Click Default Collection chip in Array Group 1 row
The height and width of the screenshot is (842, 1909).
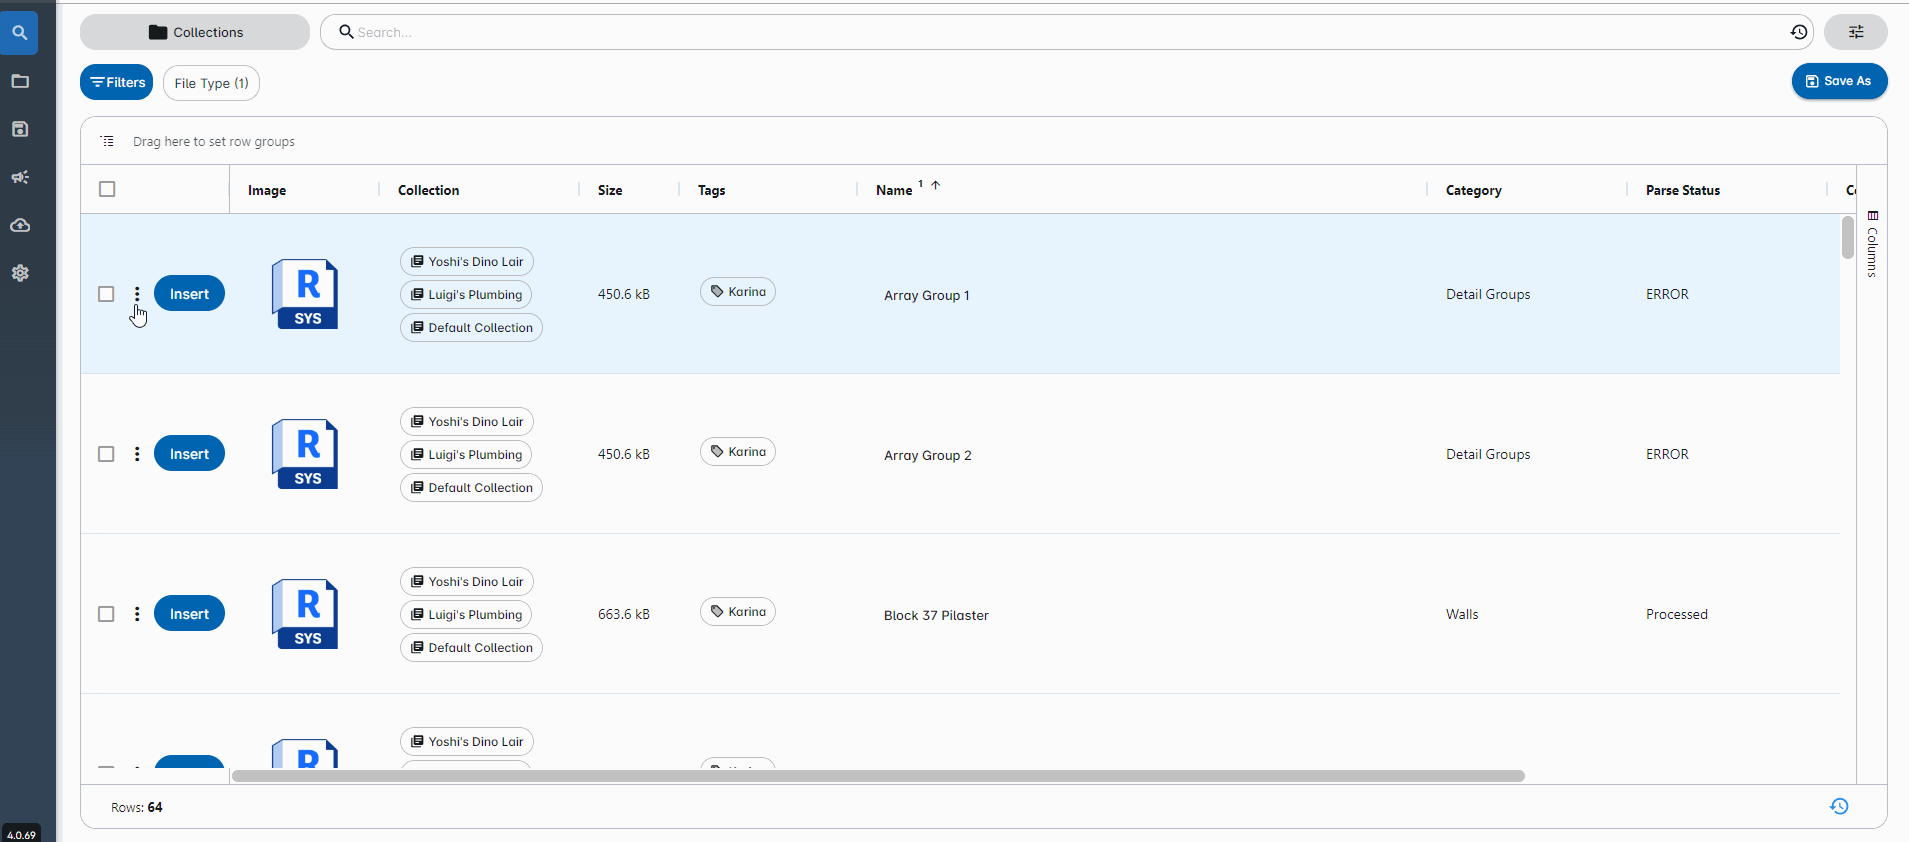click(x=471, y=328)
